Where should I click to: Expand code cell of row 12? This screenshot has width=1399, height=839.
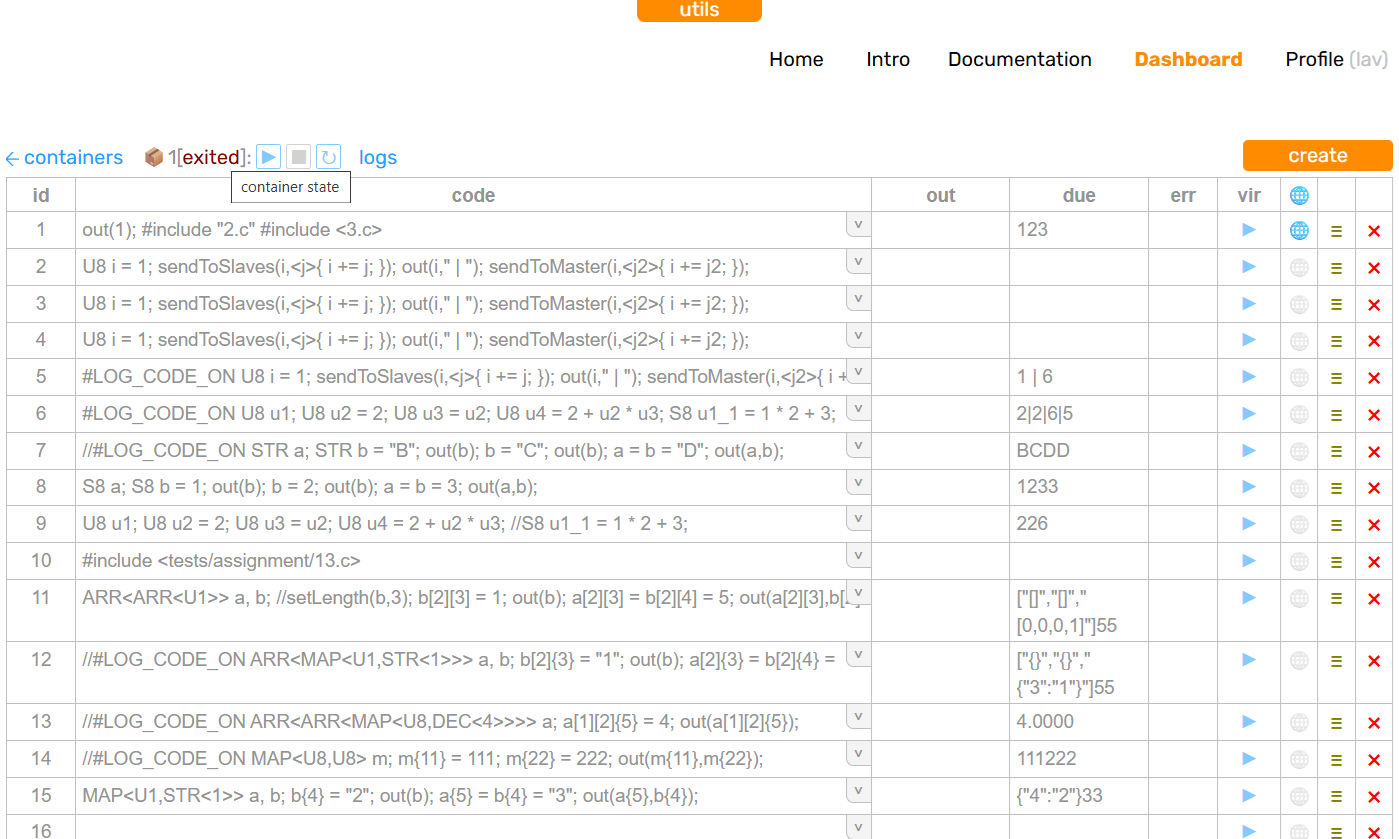[858, 654]
